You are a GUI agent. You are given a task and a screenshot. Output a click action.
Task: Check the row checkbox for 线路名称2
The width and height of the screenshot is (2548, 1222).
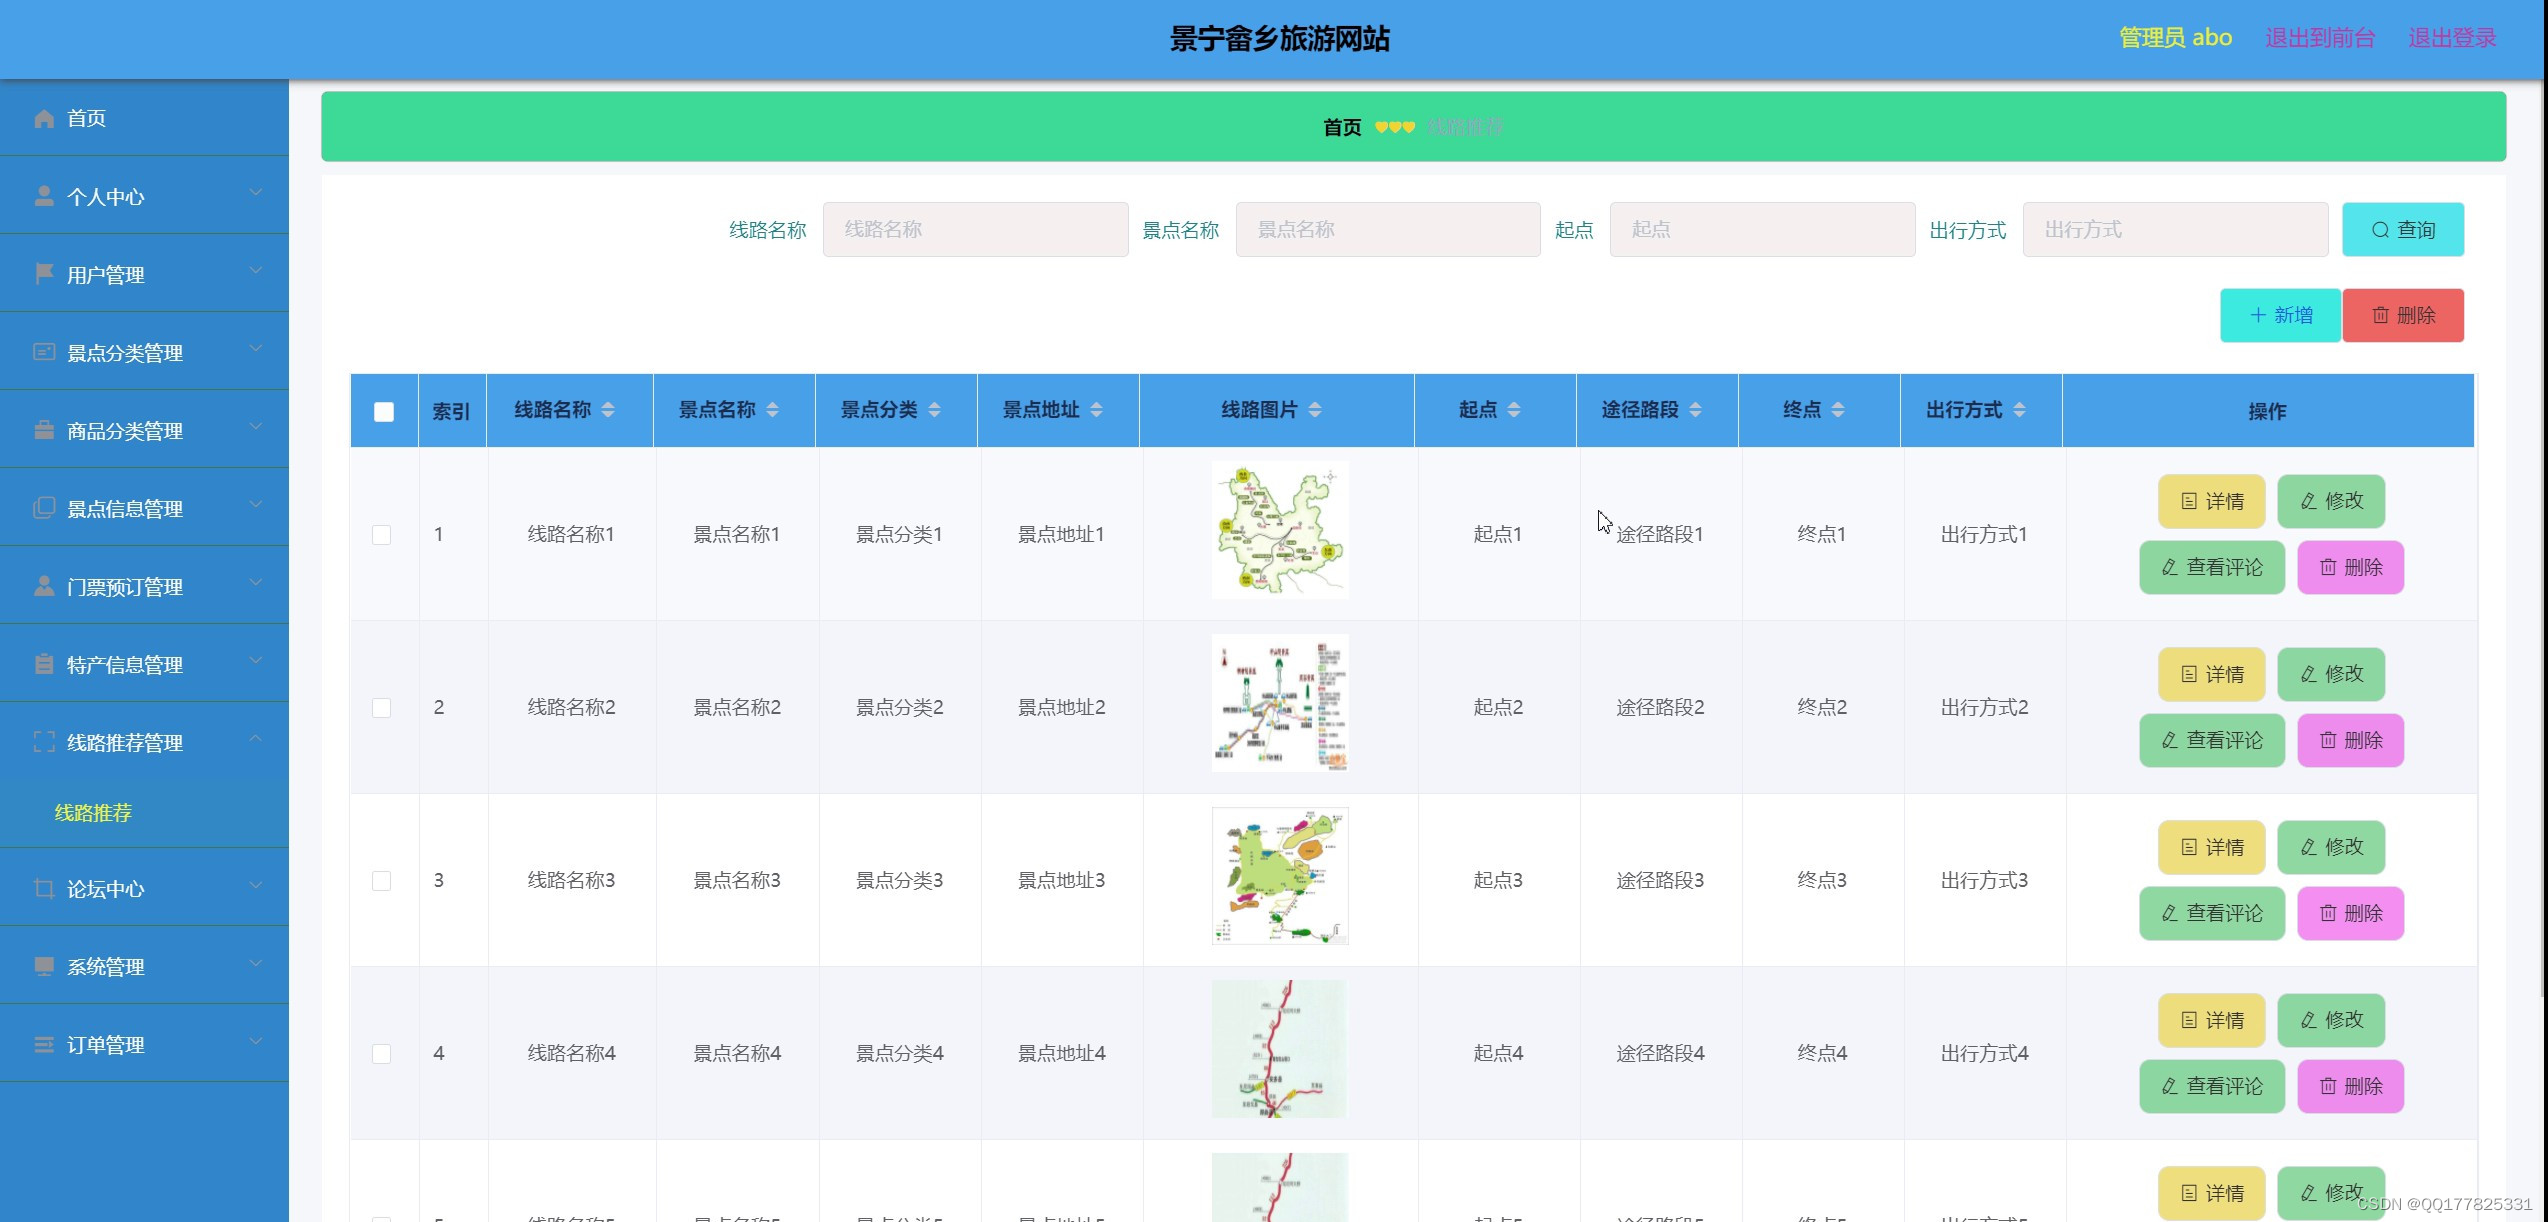(381, 708)
